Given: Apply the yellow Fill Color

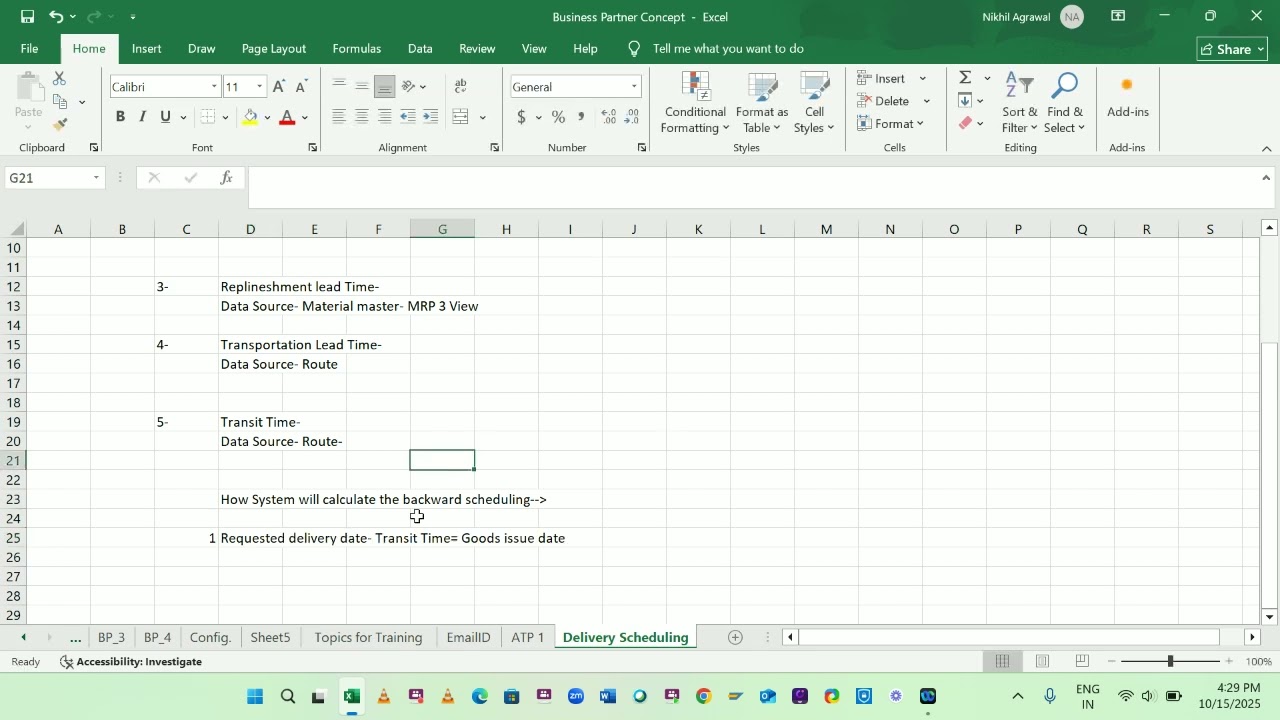Looking at the screenshot, I should (251, 117).
